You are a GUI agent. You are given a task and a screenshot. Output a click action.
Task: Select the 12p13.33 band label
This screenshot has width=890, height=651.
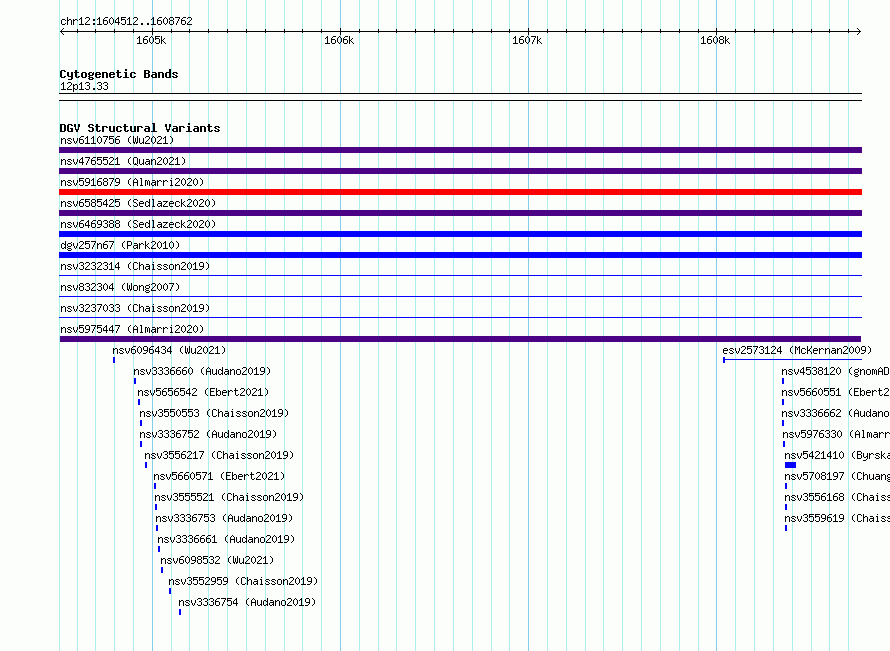84,86
